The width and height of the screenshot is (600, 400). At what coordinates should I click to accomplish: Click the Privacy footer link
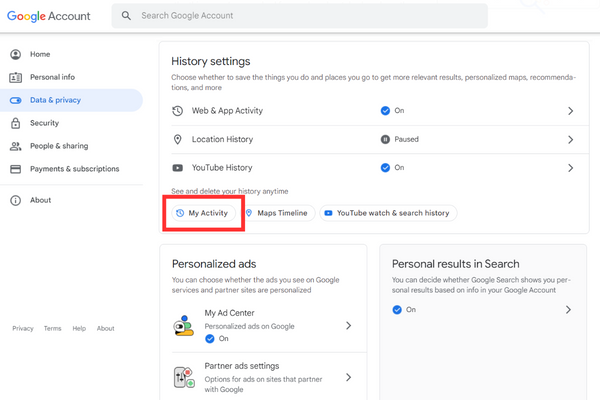pyautogui.click(x=23, y=328)
